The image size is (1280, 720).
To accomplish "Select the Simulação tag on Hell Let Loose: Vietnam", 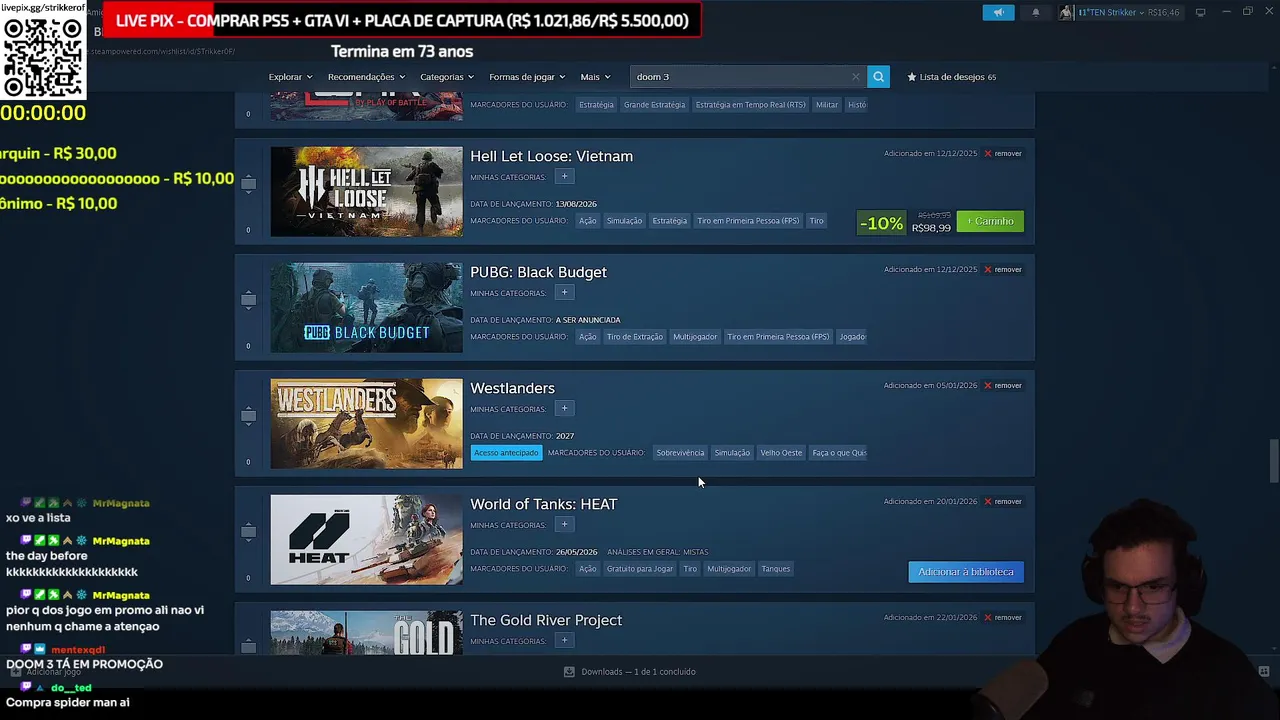I will [624, 221].
